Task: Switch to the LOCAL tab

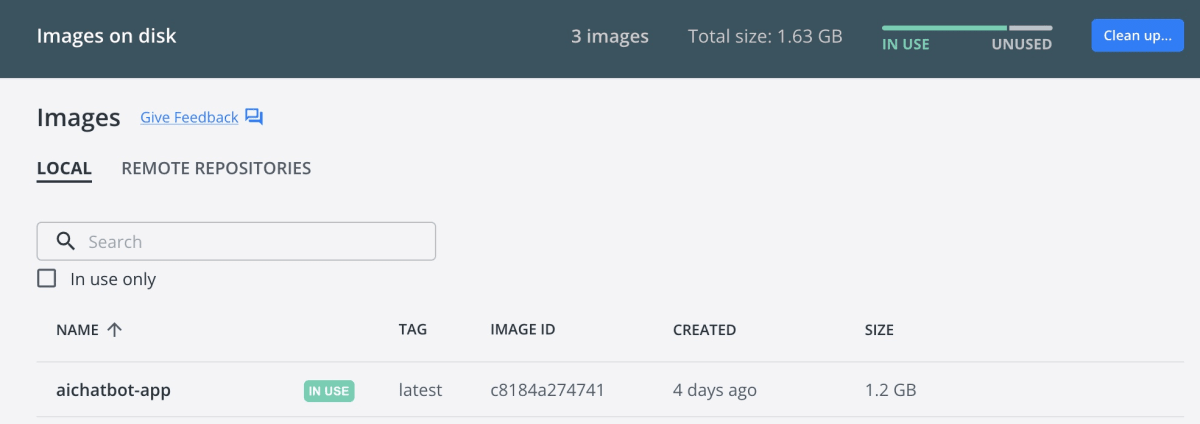Action: click(x=64, y=168)
